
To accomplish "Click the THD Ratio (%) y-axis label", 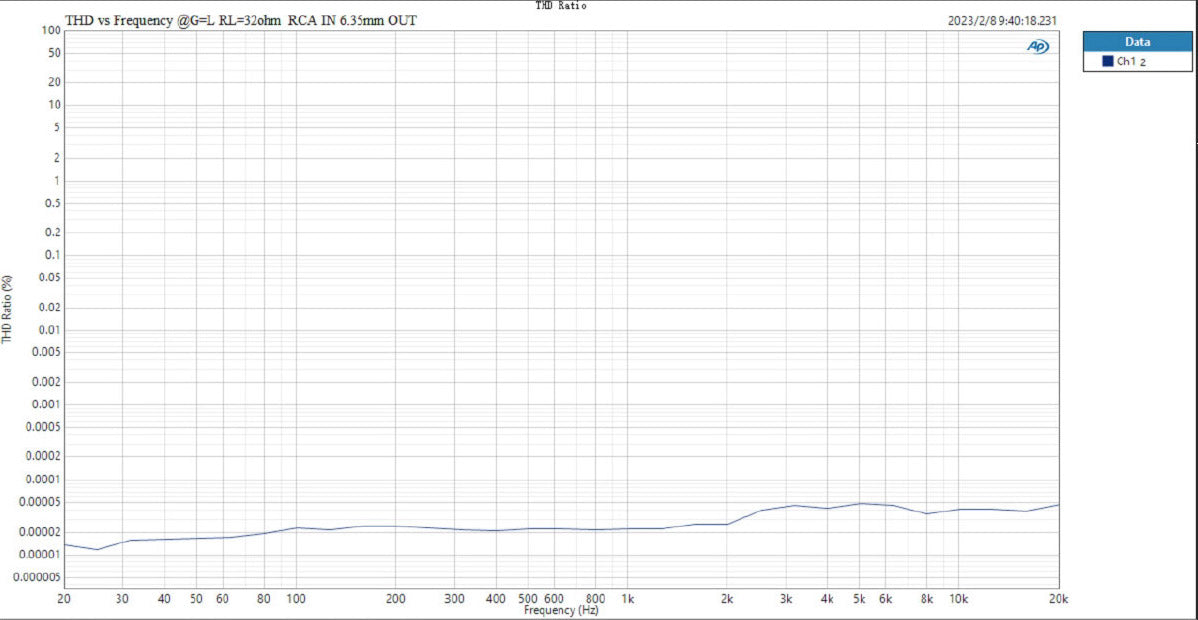I will [x=8, y=309].
